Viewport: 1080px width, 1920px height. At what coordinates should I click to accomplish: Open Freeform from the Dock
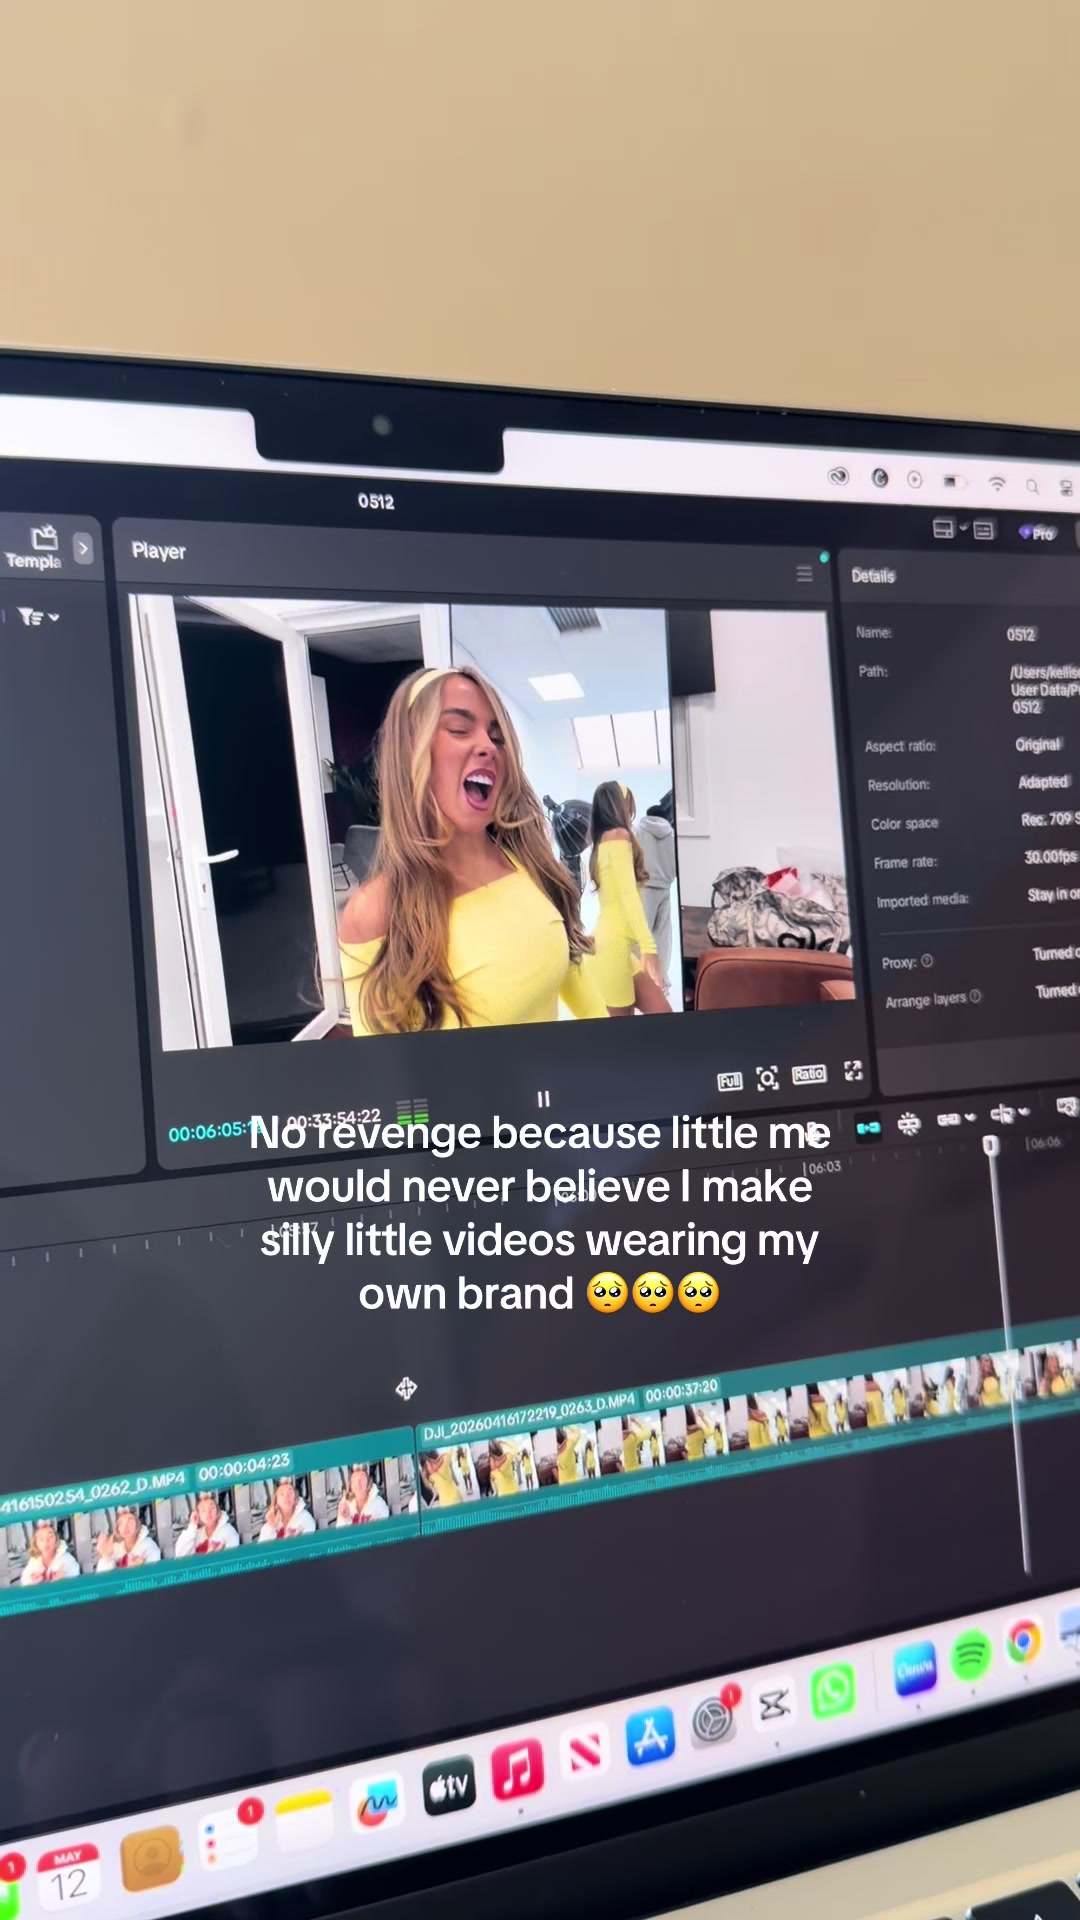tap(377, 1804)
